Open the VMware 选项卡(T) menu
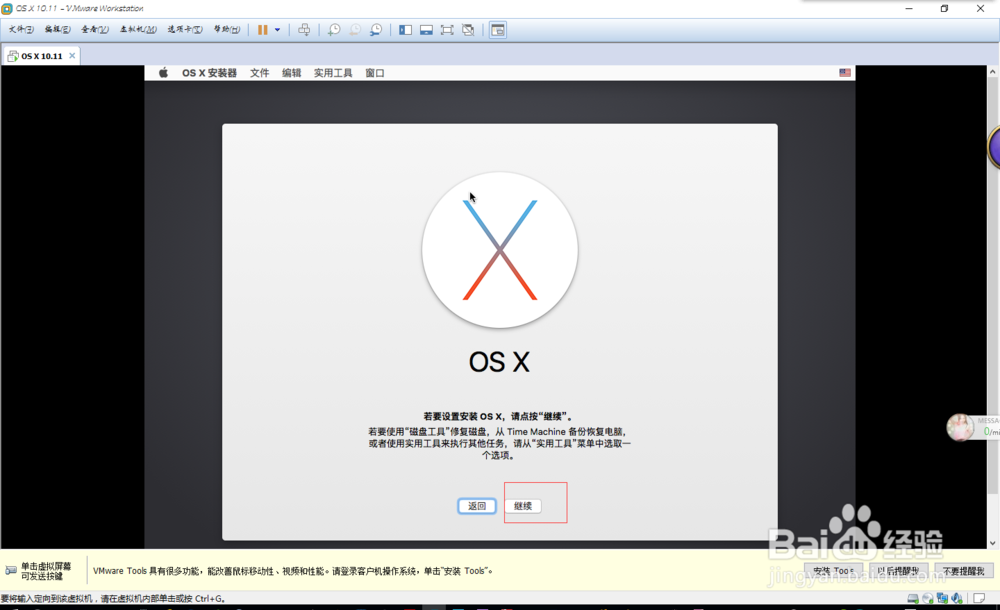1000x610 pixels. pos(185,29)
